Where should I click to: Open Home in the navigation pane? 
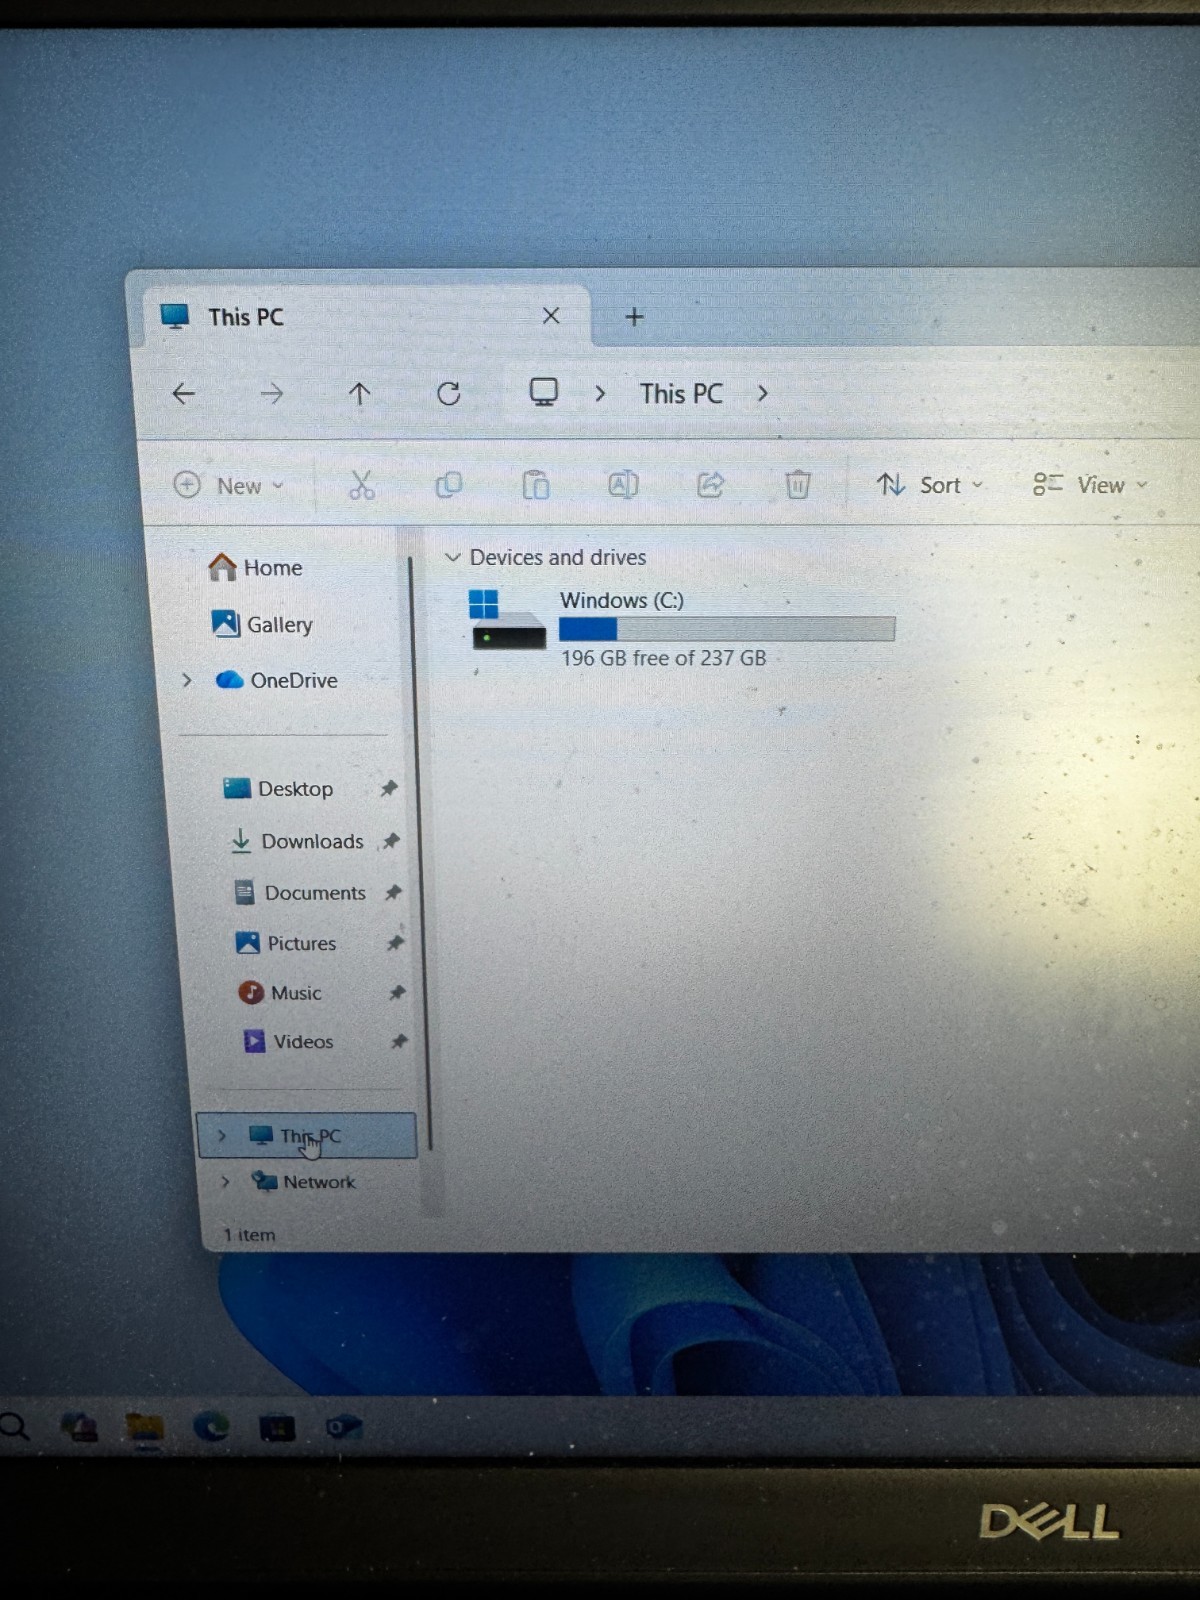(254, 568)
